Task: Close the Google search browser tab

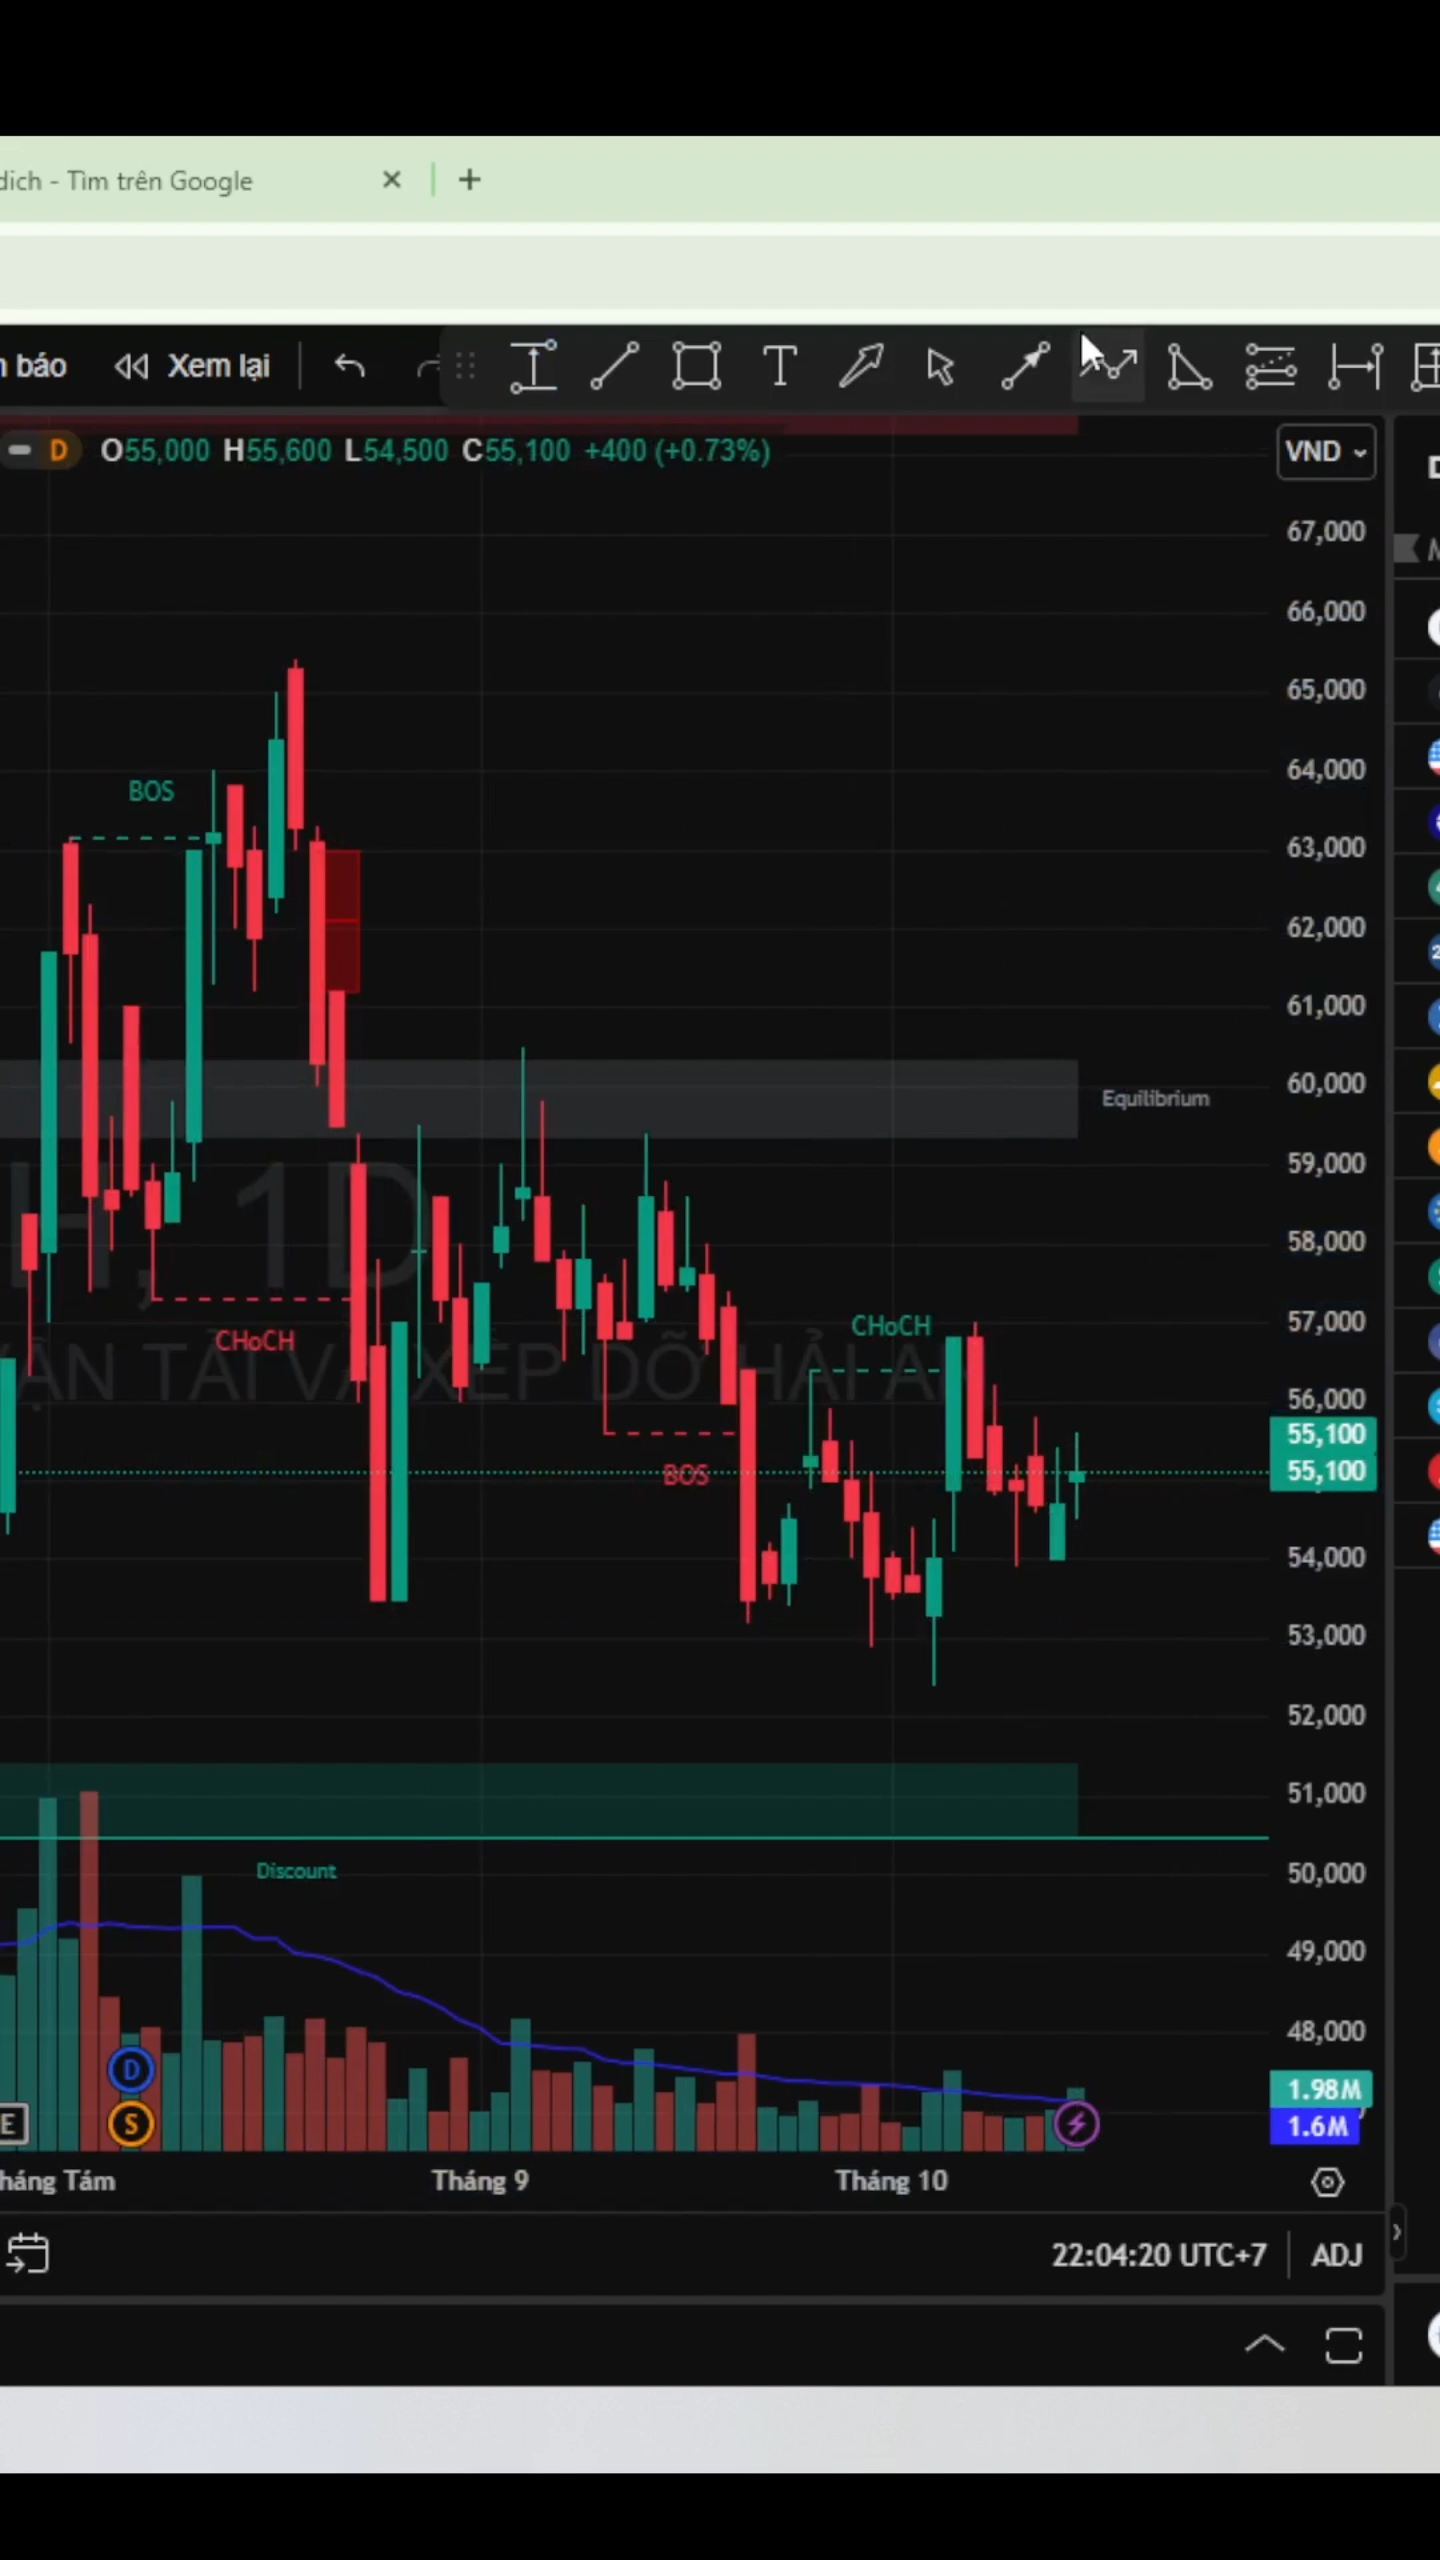Action: [x=392, y=180]
